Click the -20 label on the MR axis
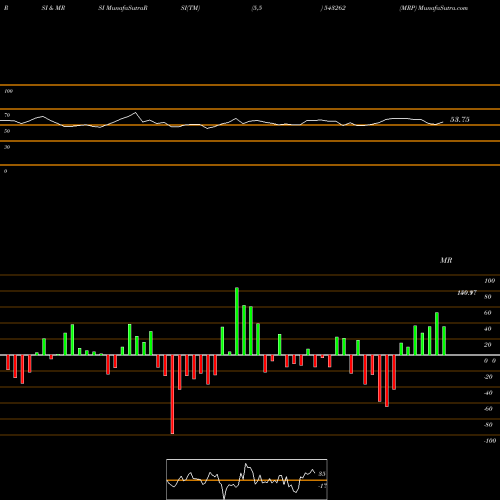Image resolution: width=500 pixels, height=500 pixels. tap(488, 377)
